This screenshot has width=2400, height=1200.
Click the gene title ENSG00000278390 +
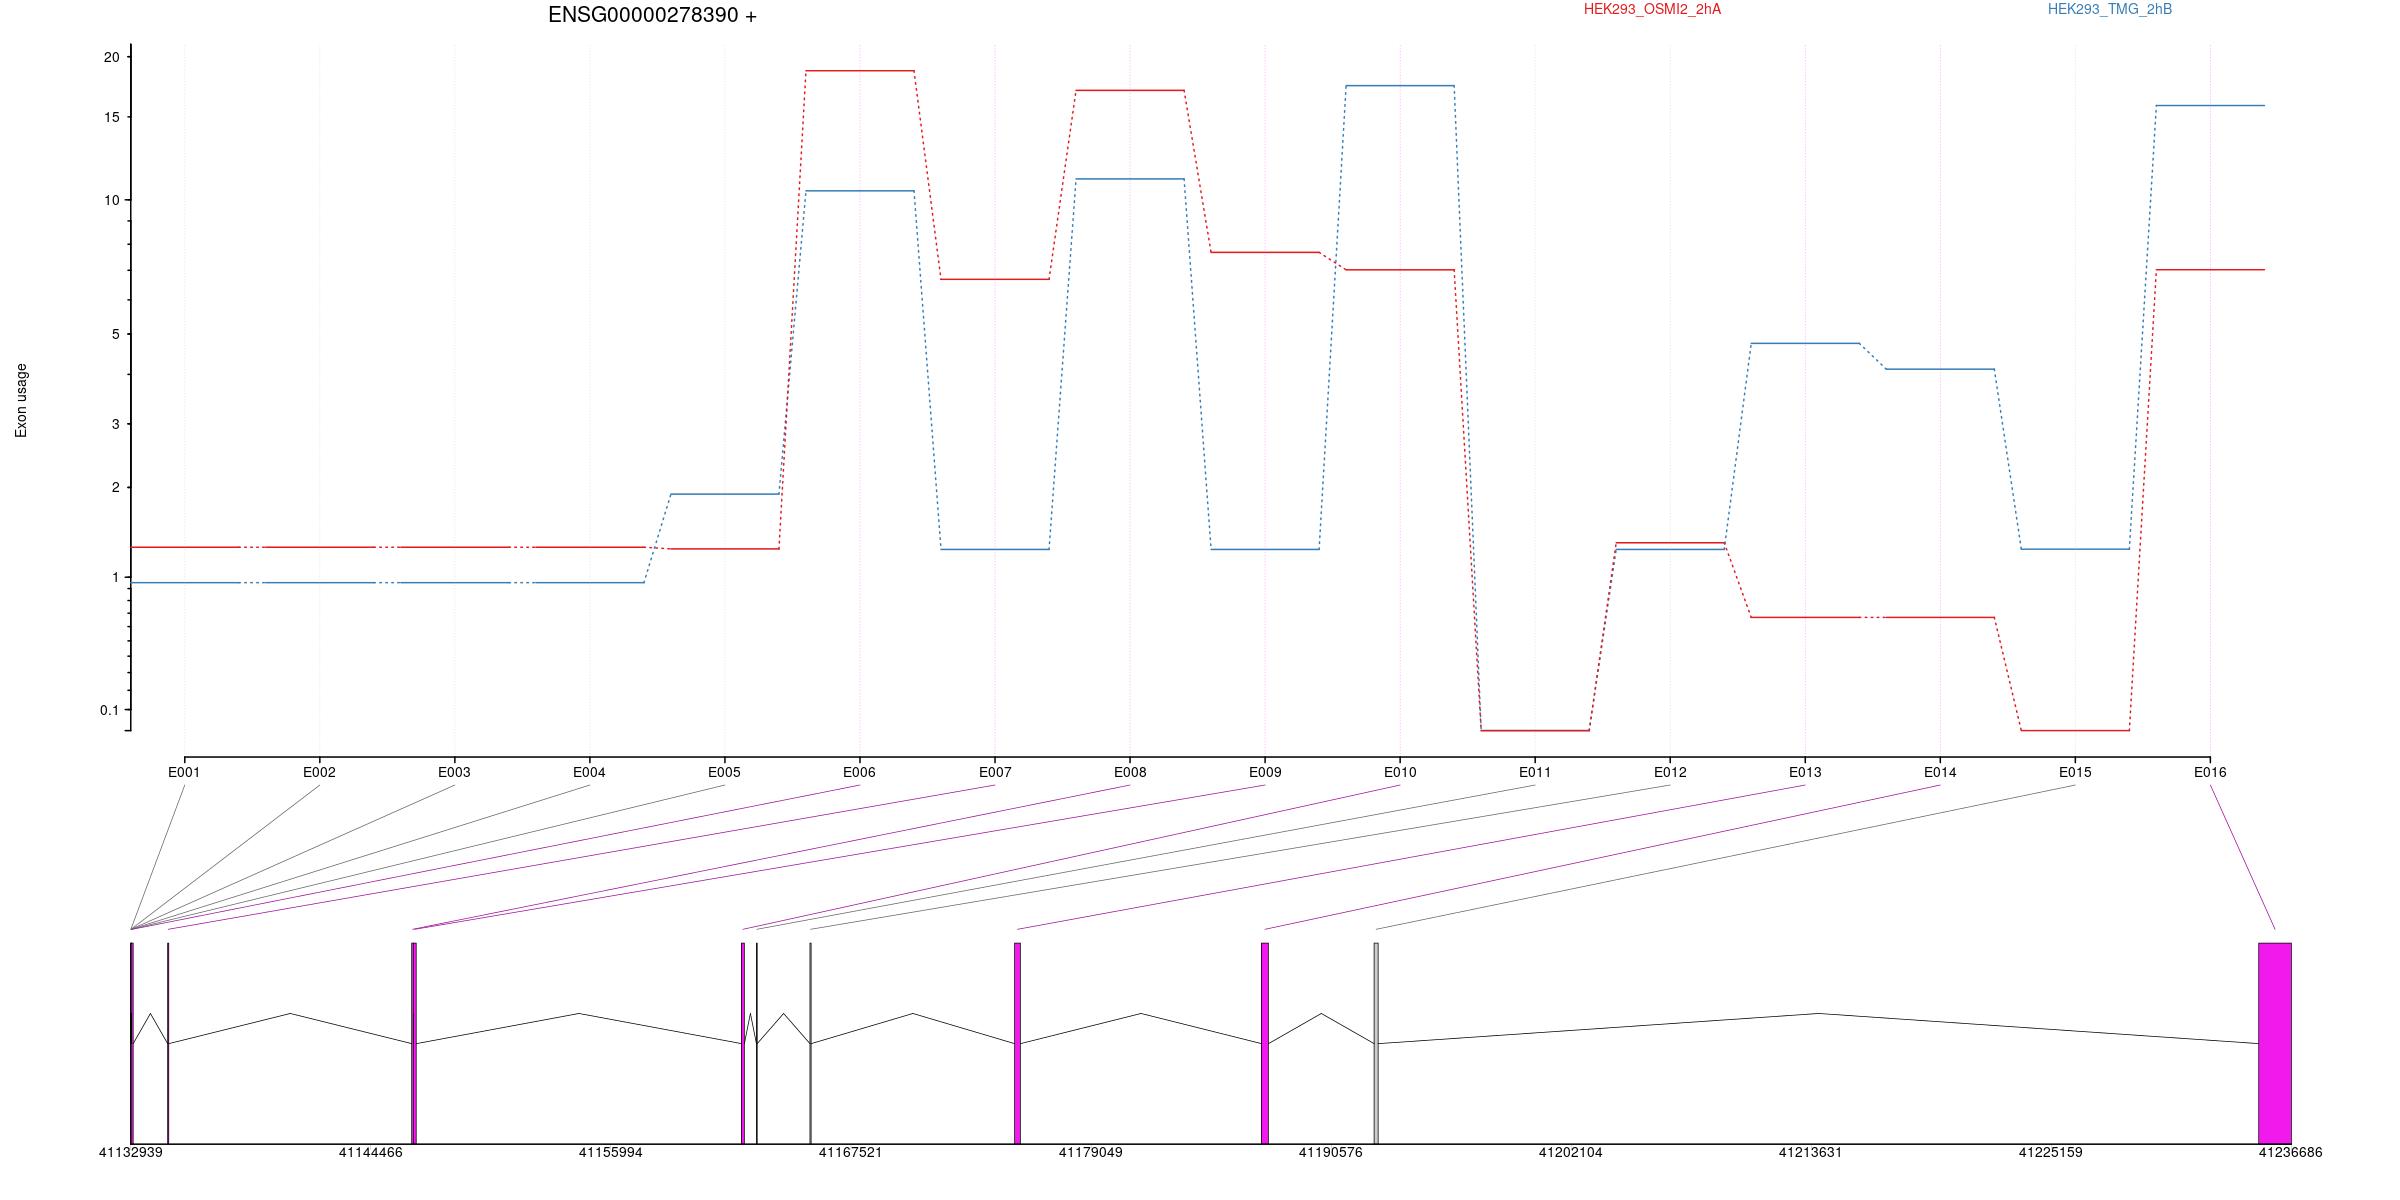click(x=652, y=15)
